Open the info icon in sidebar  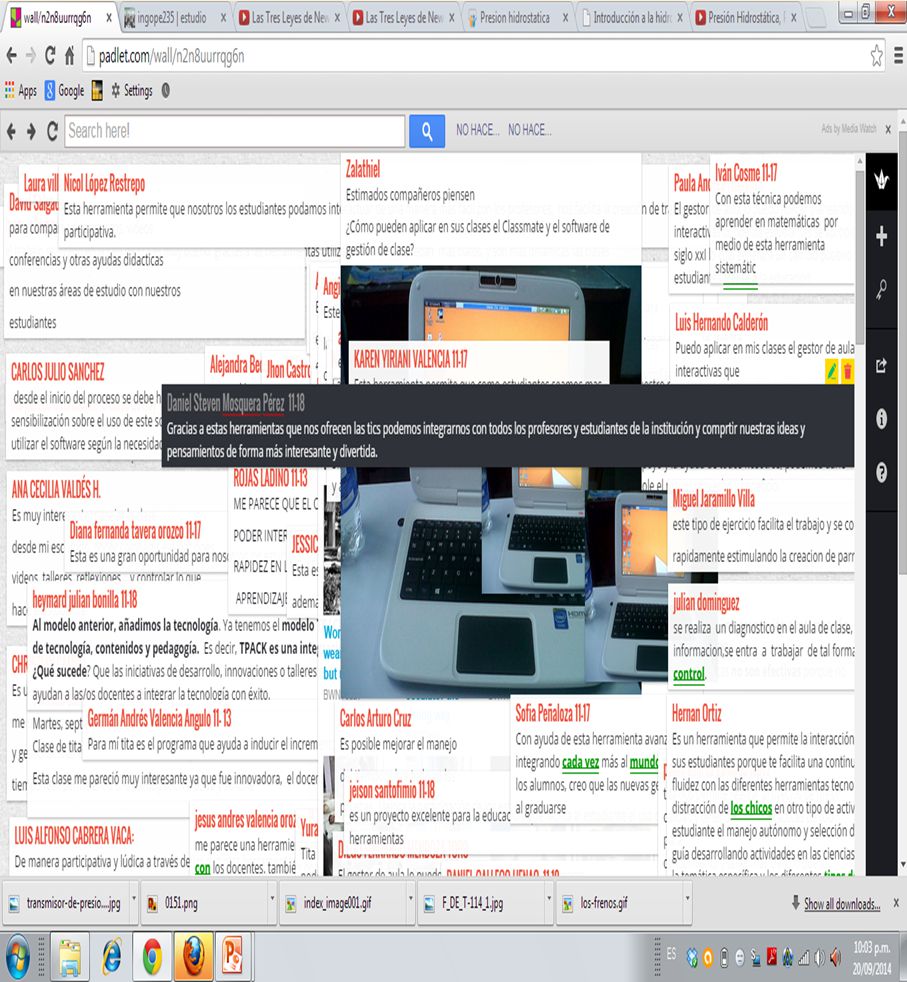point(881,418)
